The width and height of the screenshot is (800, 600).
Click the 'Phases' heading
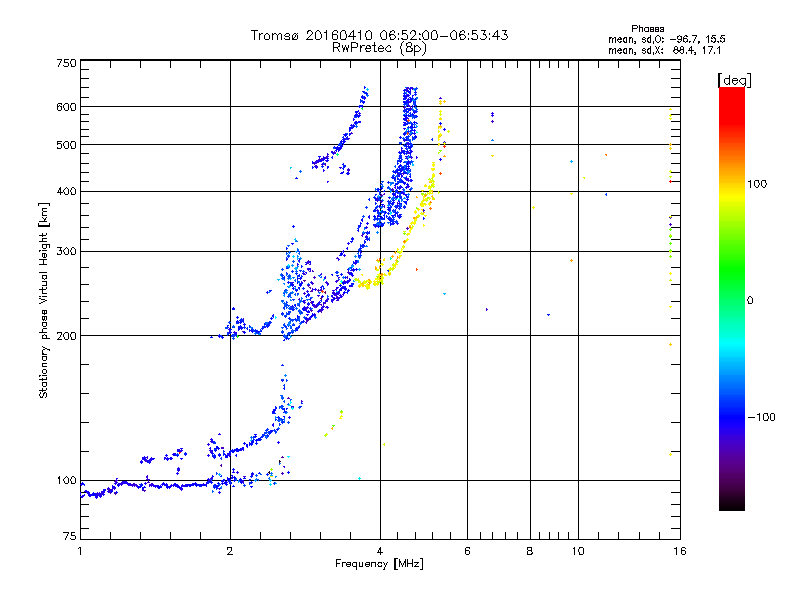(x=647, y=29)
